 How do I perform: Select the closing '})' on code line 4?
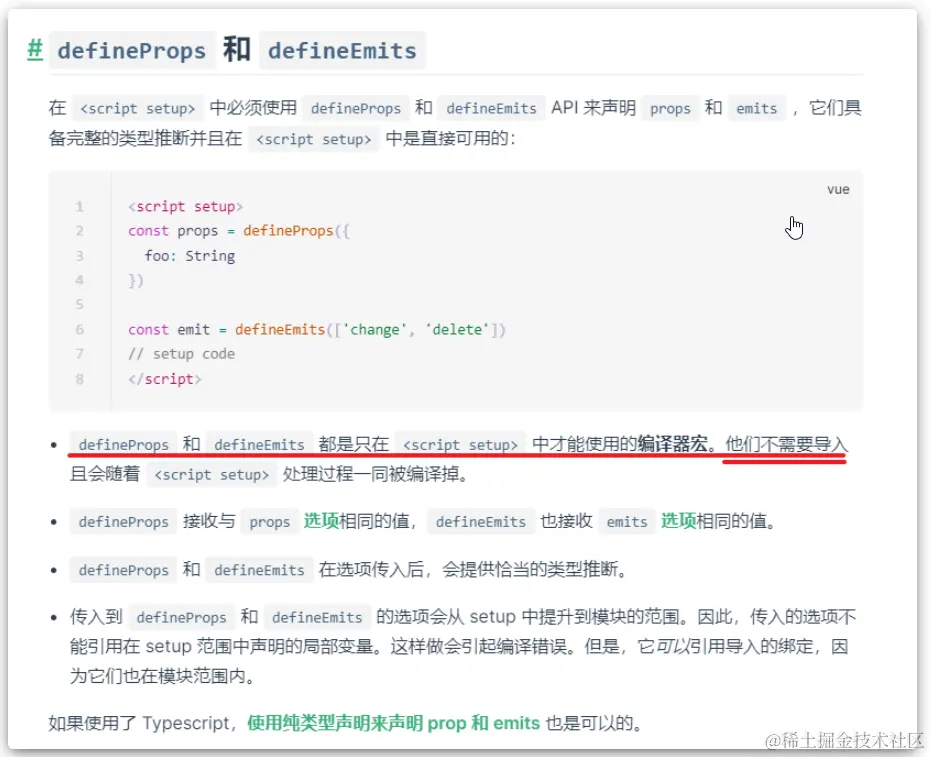pos(136,280)
